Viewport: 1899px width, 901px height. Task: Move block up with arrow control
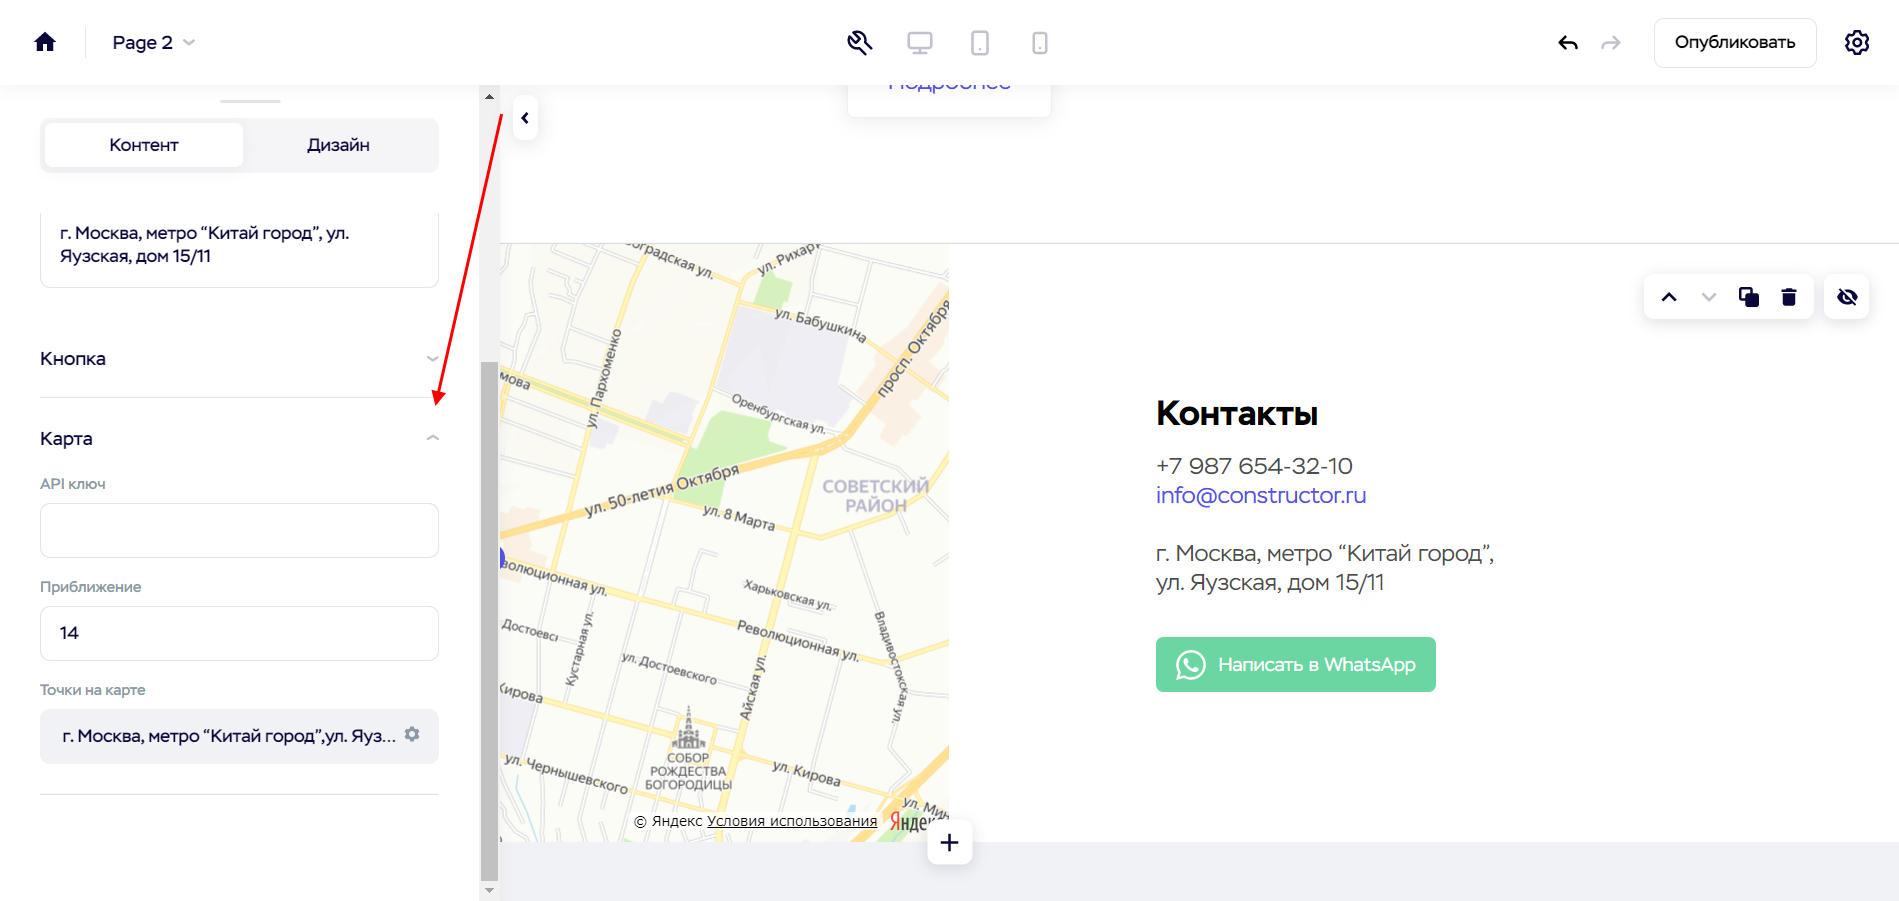click(x=1667, y=296)
